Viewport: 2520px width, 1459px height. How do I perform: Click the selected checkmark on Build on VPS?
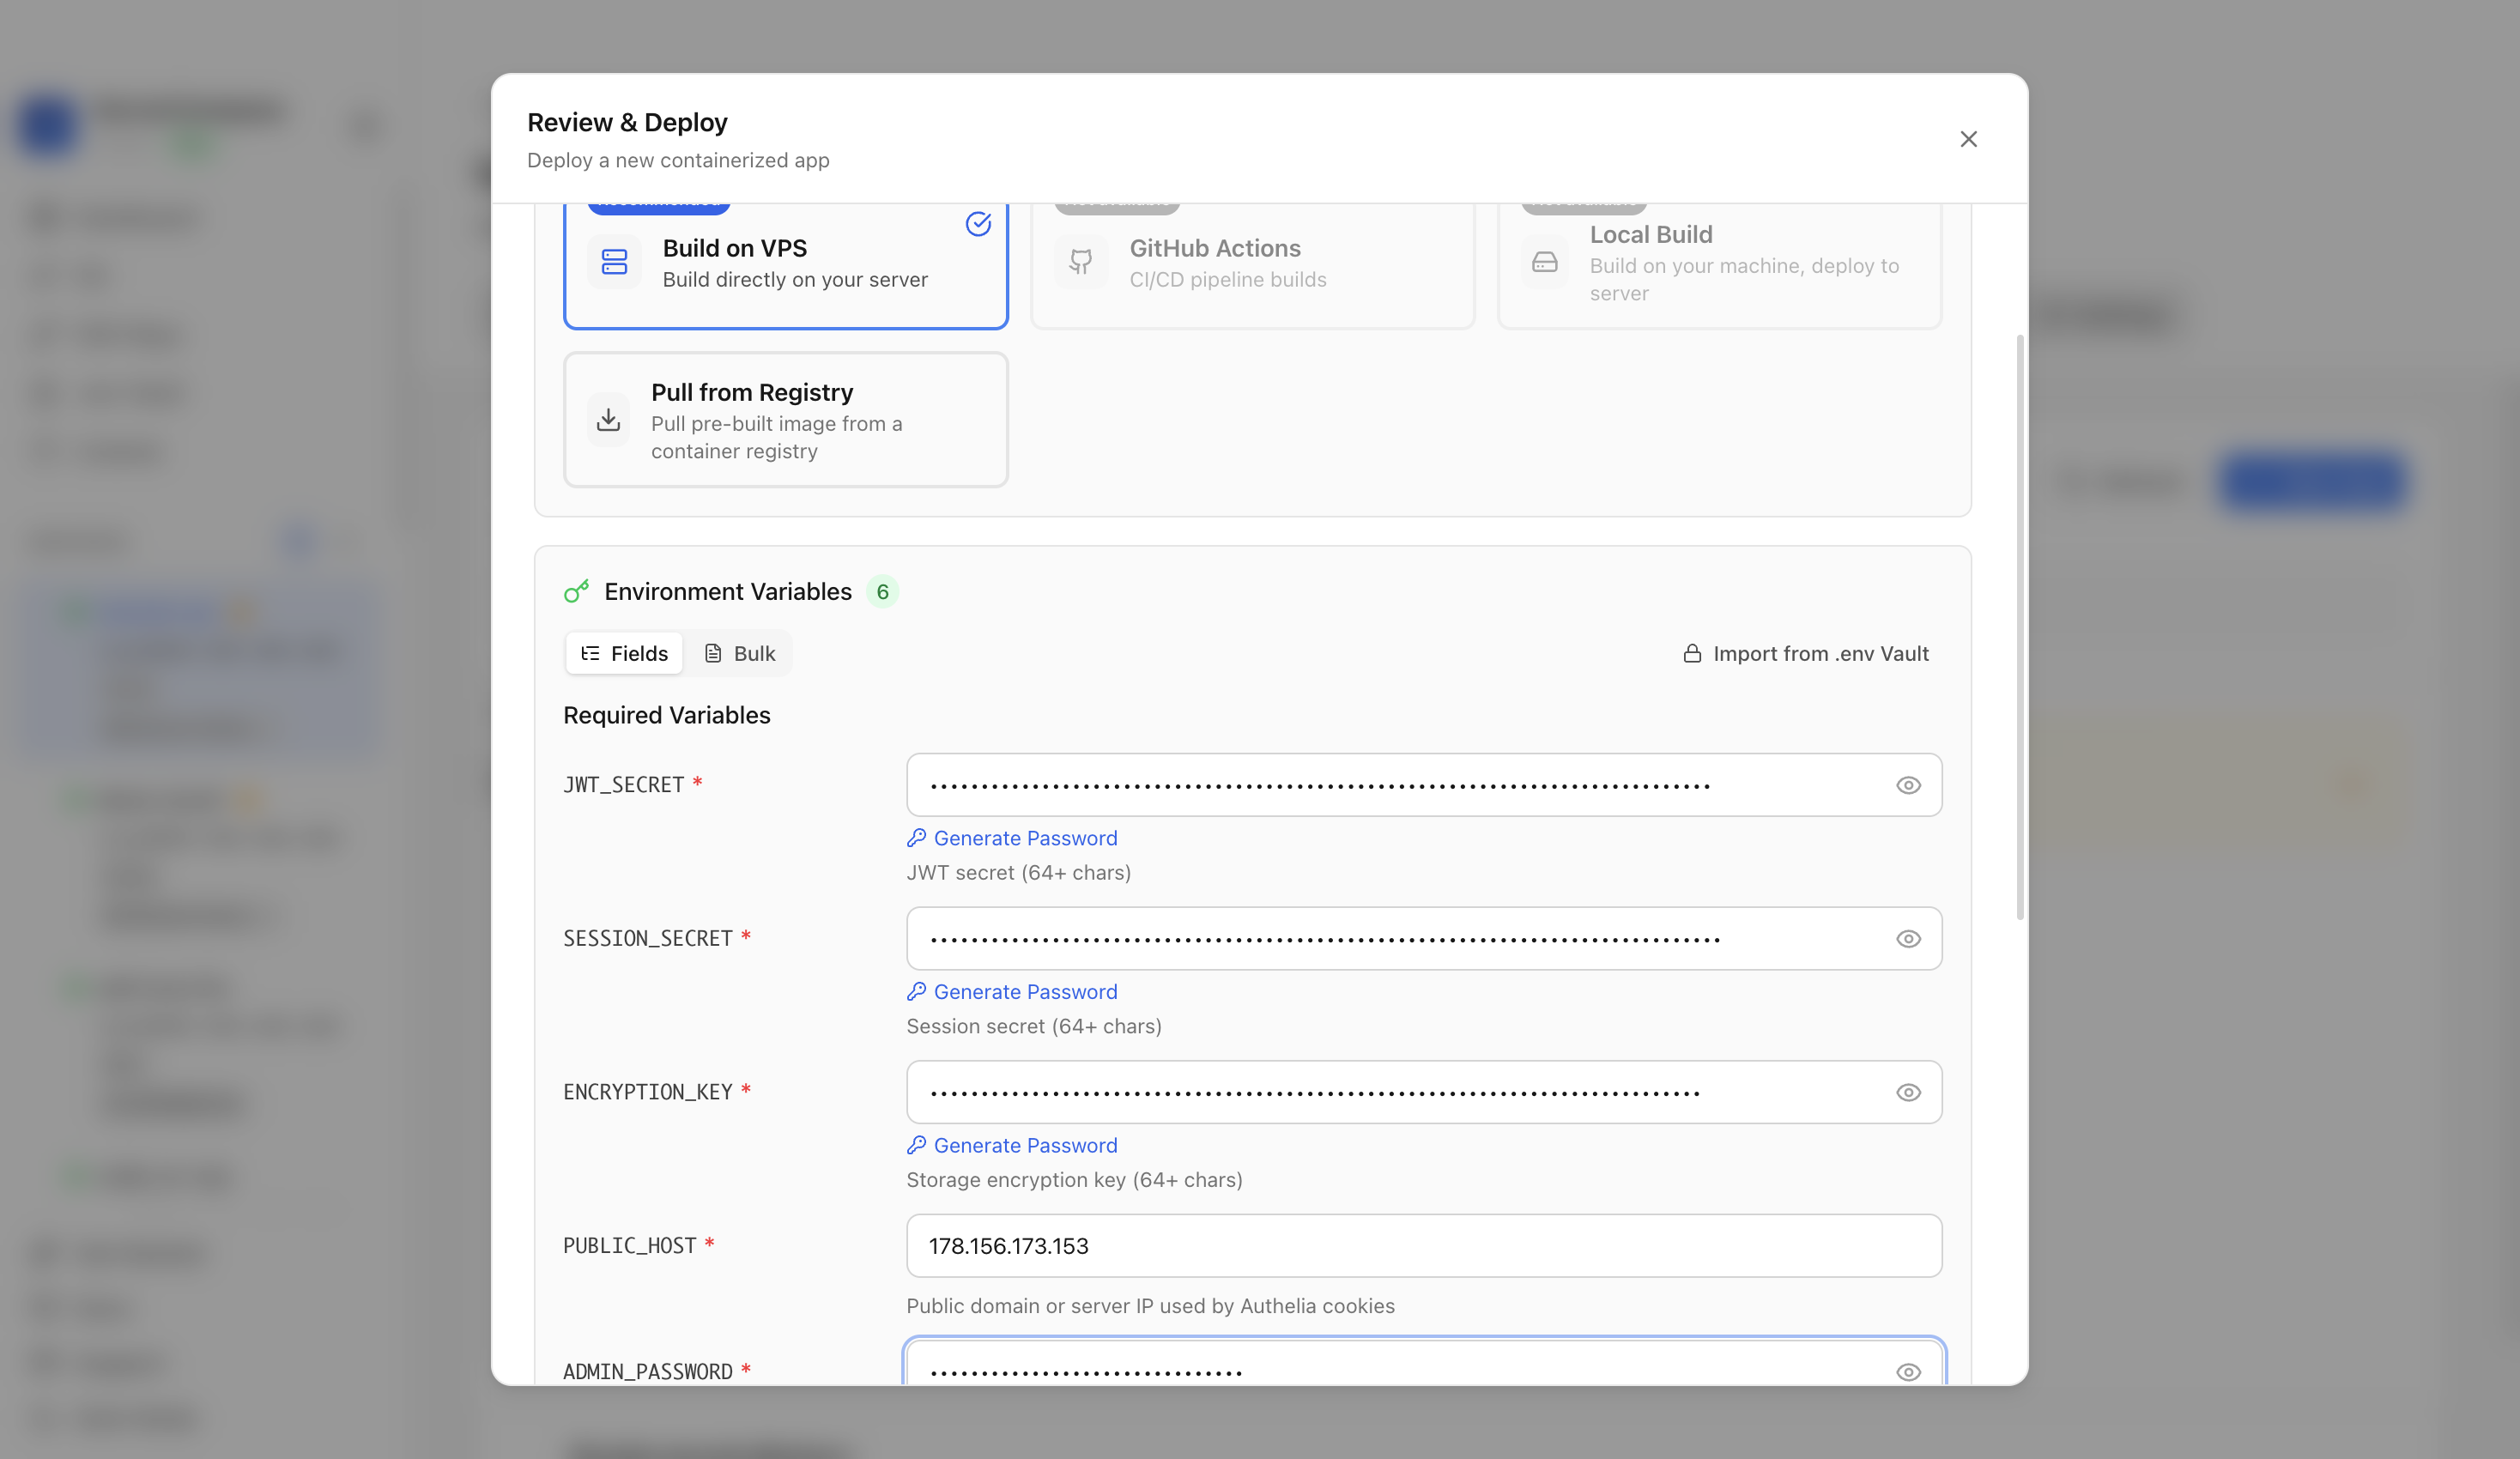click(978, 224)
